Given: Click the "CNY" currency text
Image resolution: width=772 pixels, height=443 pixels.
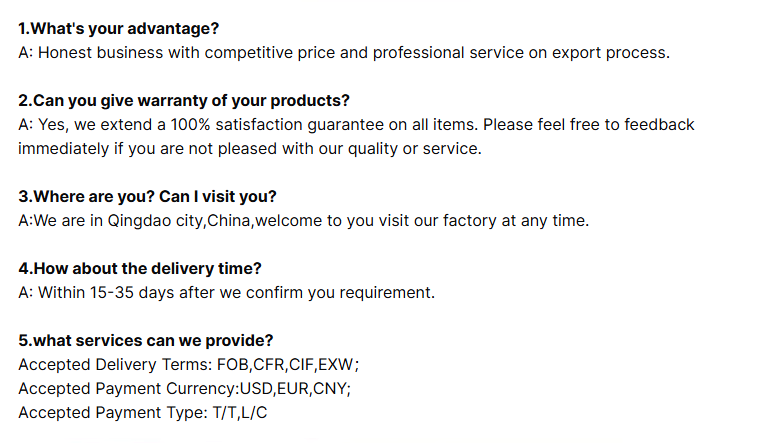Looking at the screenshot, I should (x=329, y=388).
